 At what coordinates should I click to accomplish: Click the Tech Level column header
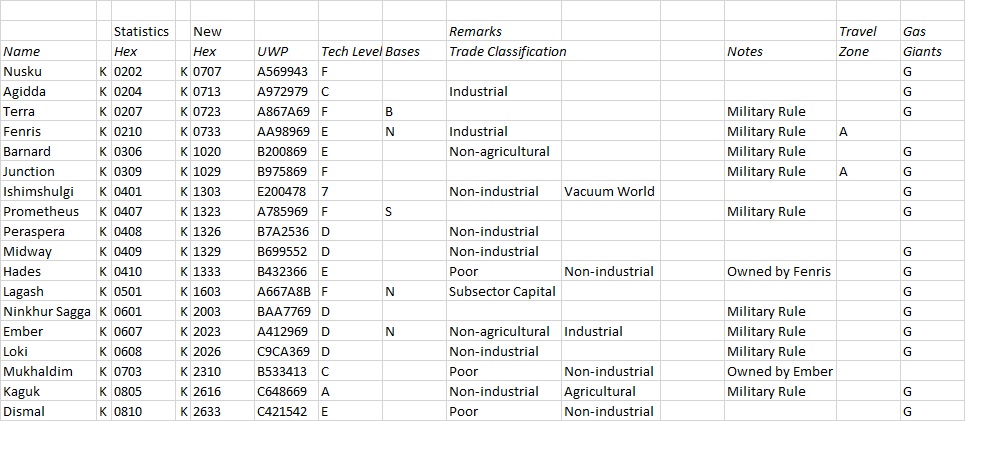(350, 52)
